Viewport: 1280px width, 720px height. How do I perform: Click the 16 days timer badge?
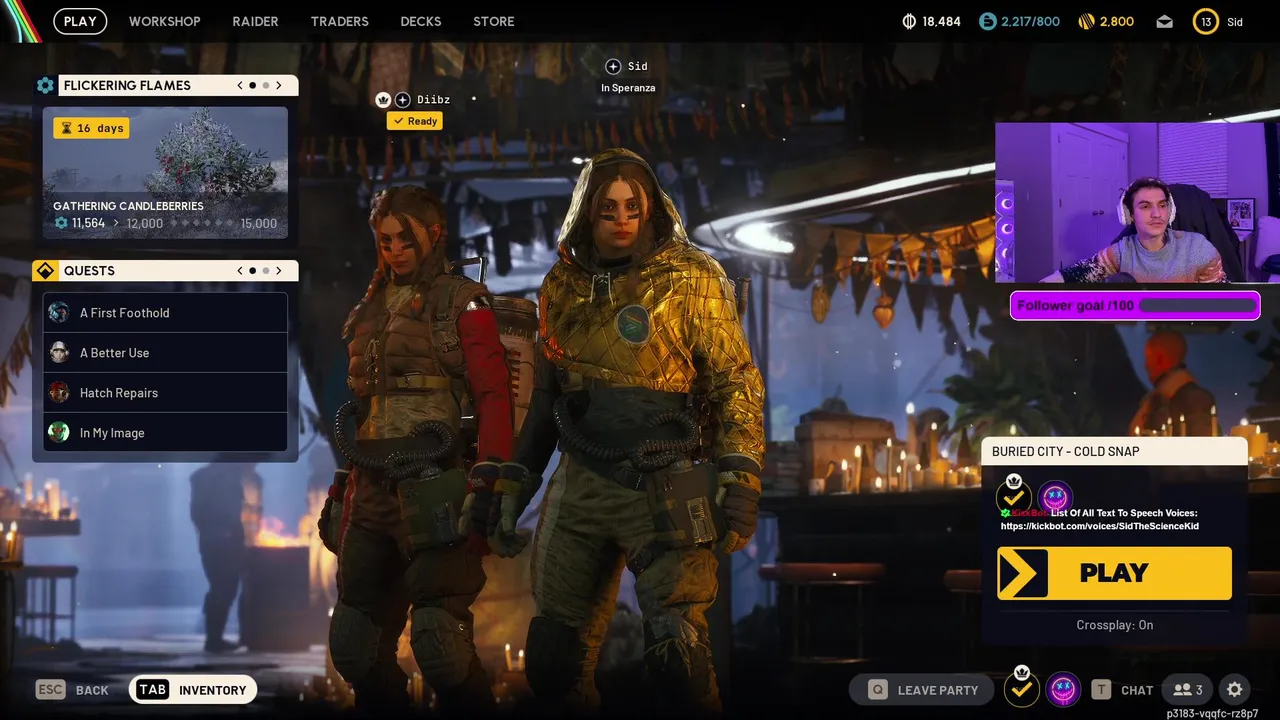[x=91, y=128]
